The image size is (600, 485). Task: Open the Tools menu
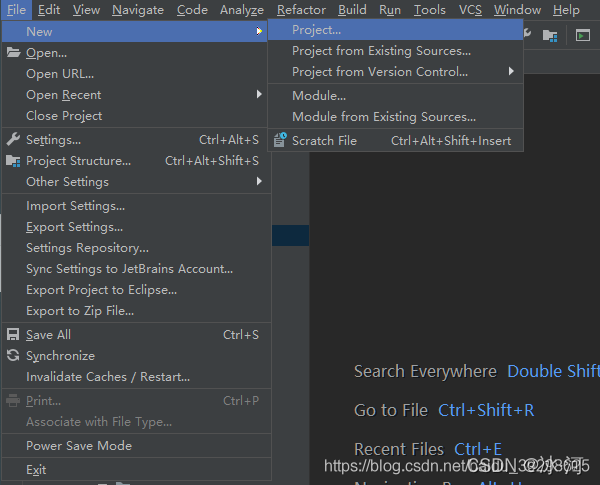[430, 10]
